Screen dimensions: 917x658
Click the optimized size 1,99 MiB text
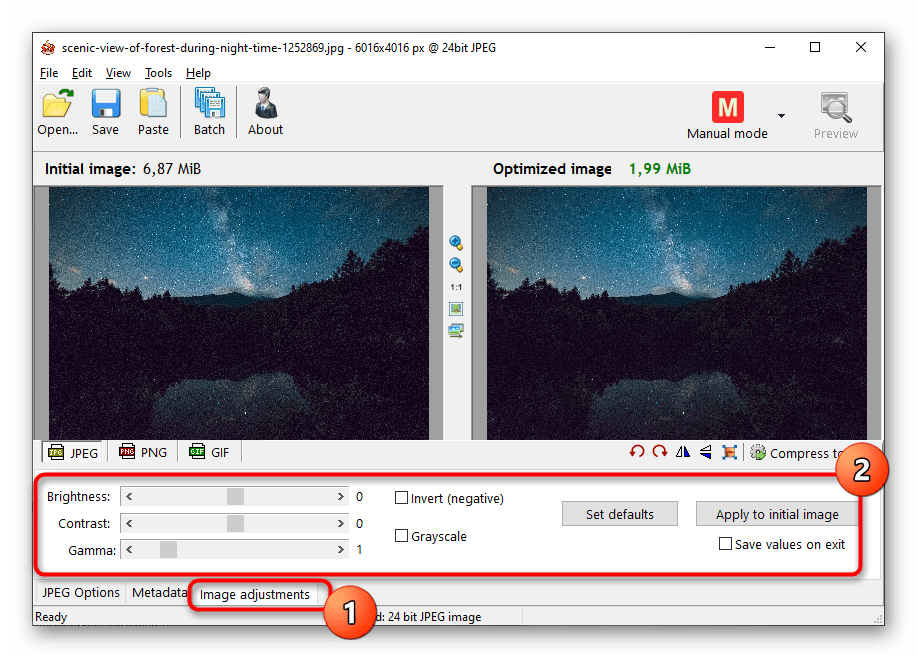(x=660, y=169)
